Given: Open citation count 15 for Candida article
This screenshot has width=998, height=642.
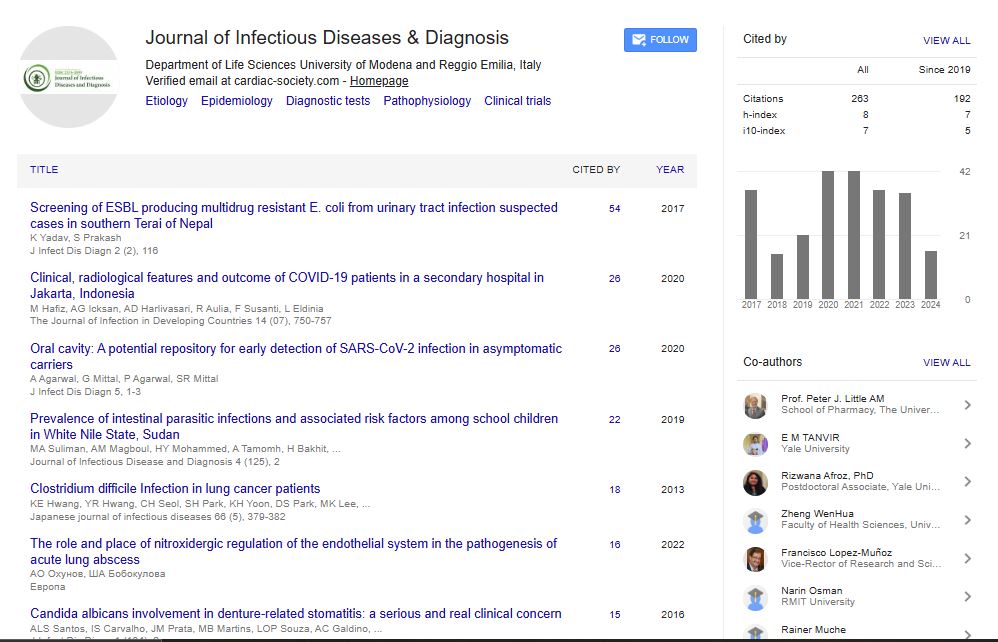Looking at the screenshot, I should 614,614.
